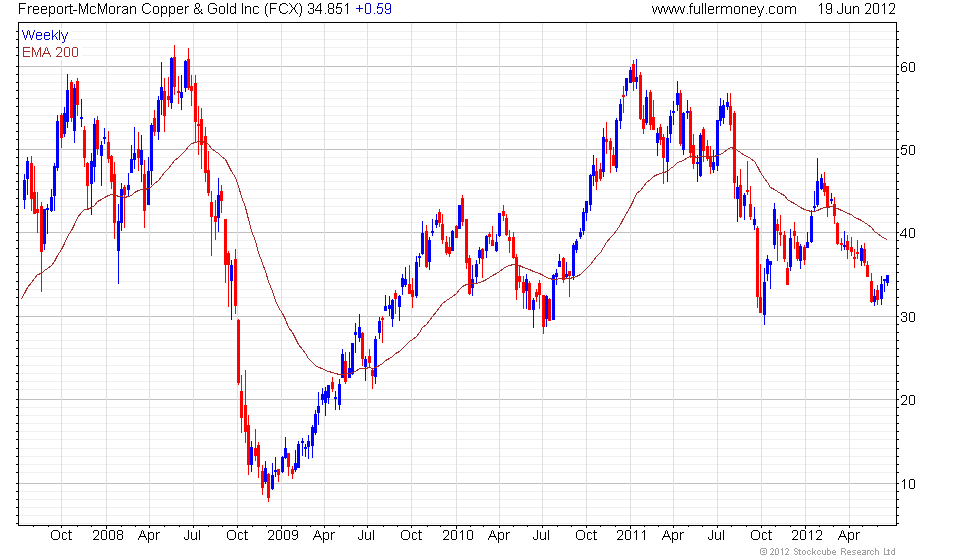Click the 2008 year axis label

pos(108,536)
